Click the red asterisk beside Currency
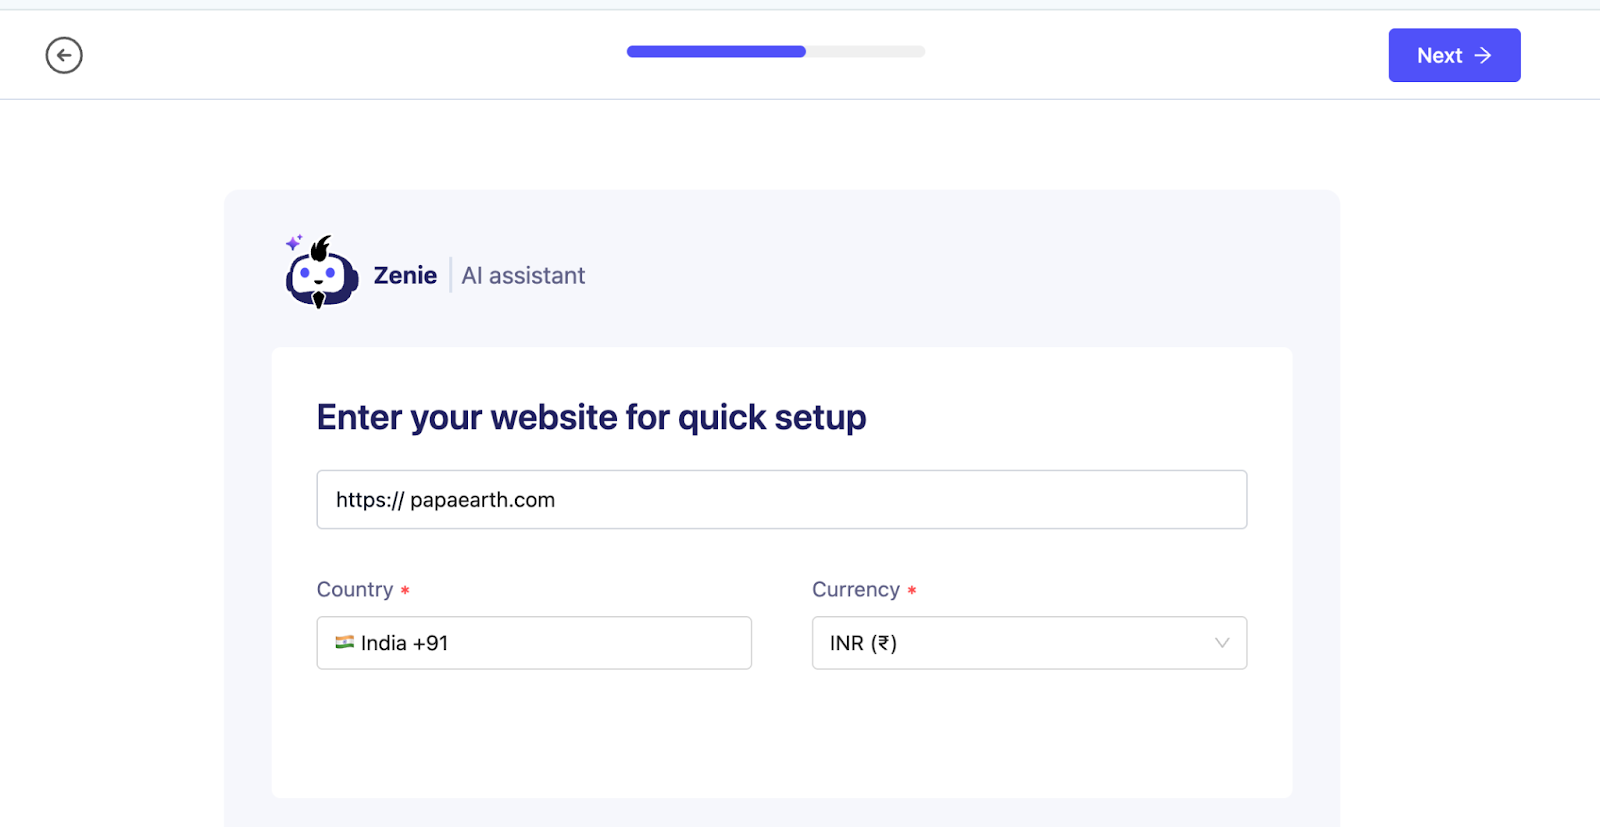Viewport: 1600px width, 827px height. [x=912, y=591]
